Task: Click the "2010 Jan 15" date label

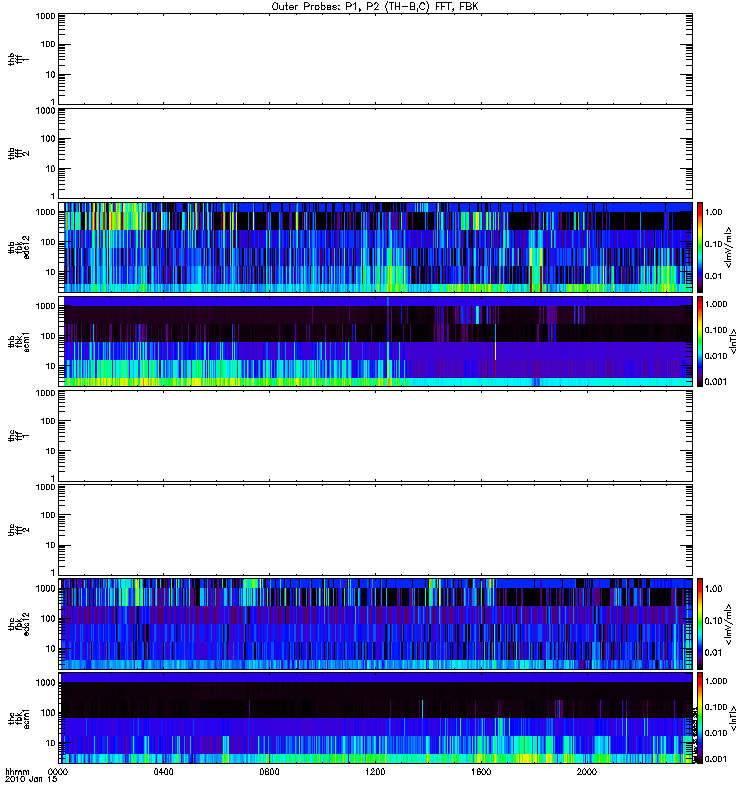Action: tap(31, 779)
